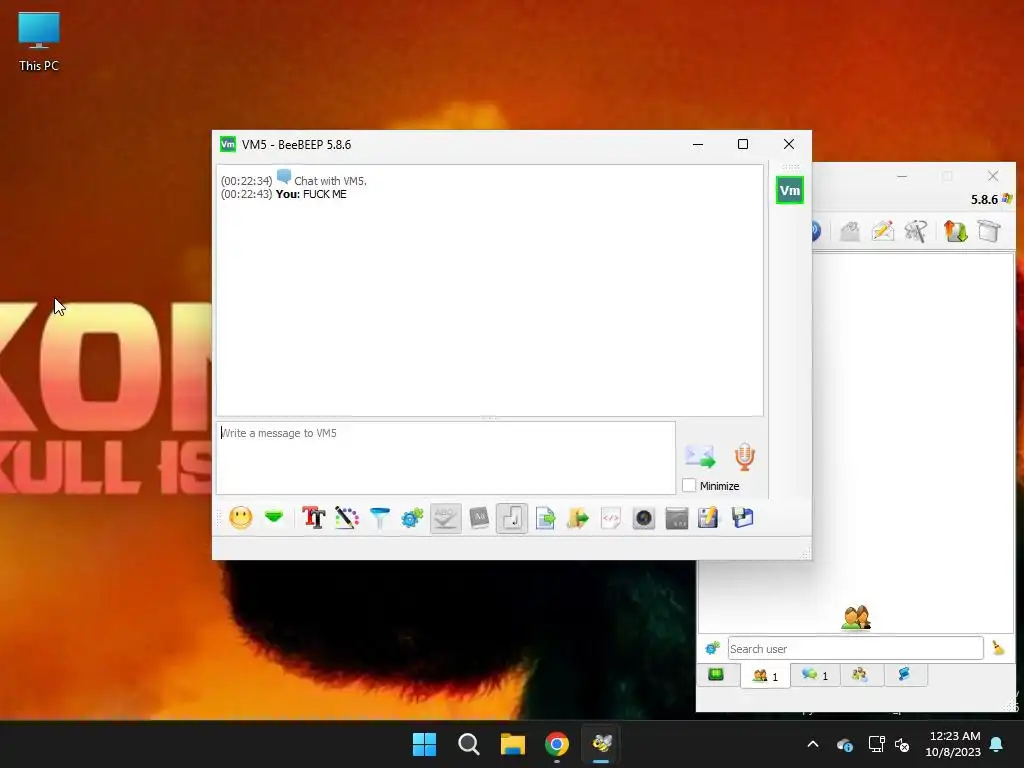Image resolution: width=1024 pixels, height=768 pixels.
Task: Change chat font with the TT icon
Action: [x=313, y=518]
